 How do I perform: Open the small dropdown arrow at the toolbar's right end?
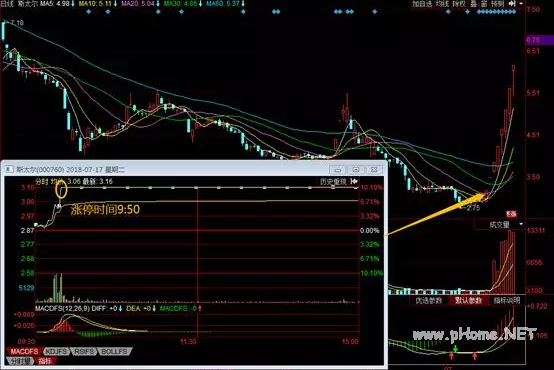(521, 4)
